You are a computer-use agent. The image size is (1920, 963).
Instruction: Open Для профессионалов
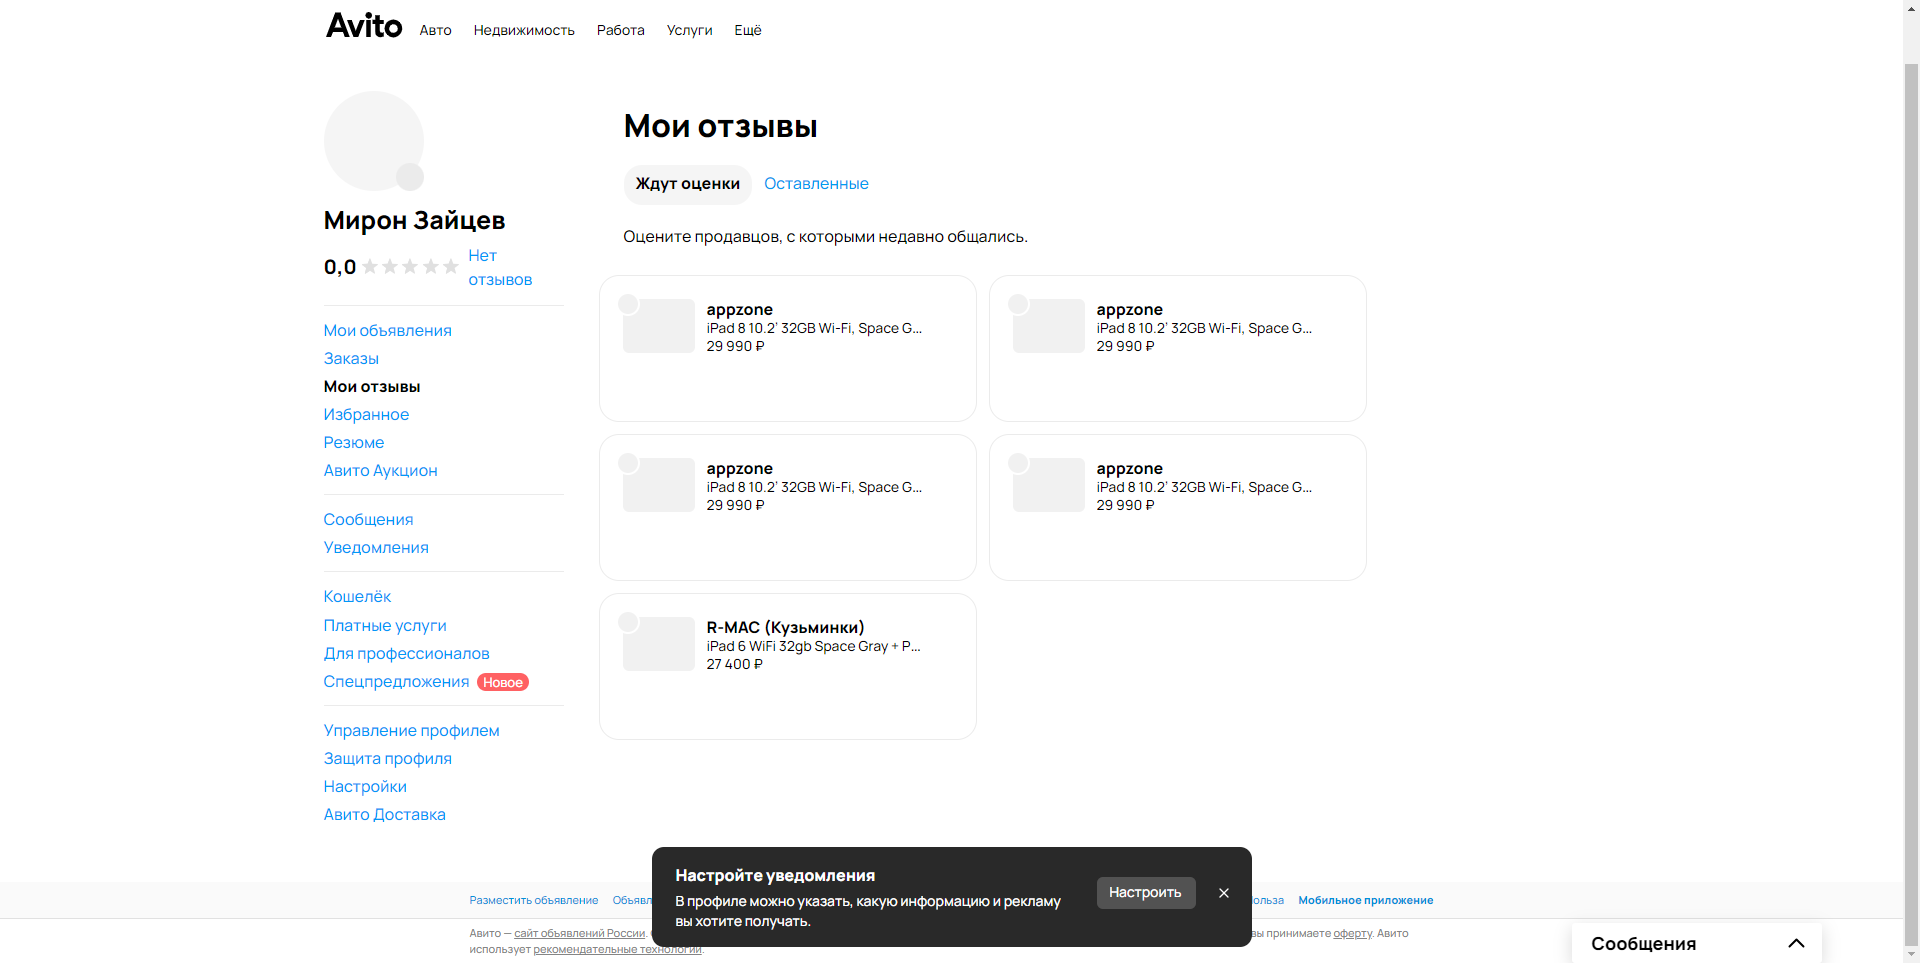click(x=406, y=654)
